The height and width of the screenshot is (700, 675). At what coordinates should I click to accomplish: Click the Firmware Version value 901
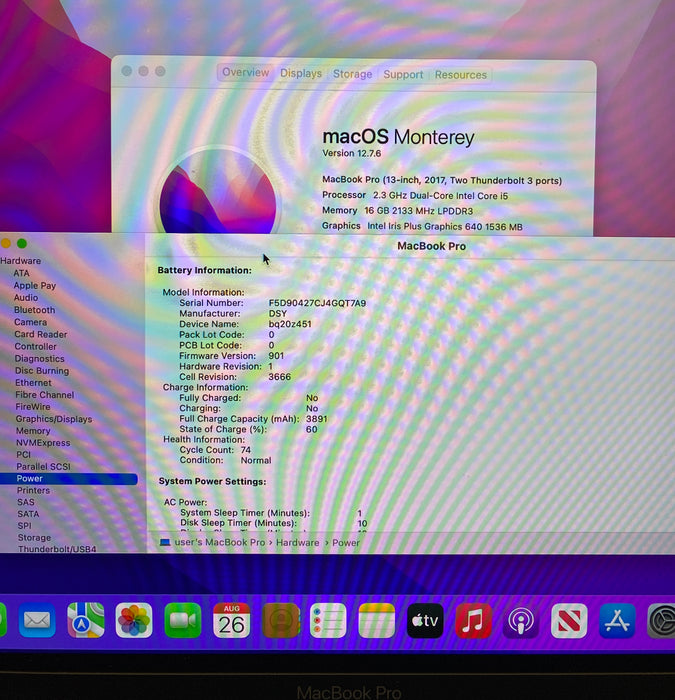276,356
